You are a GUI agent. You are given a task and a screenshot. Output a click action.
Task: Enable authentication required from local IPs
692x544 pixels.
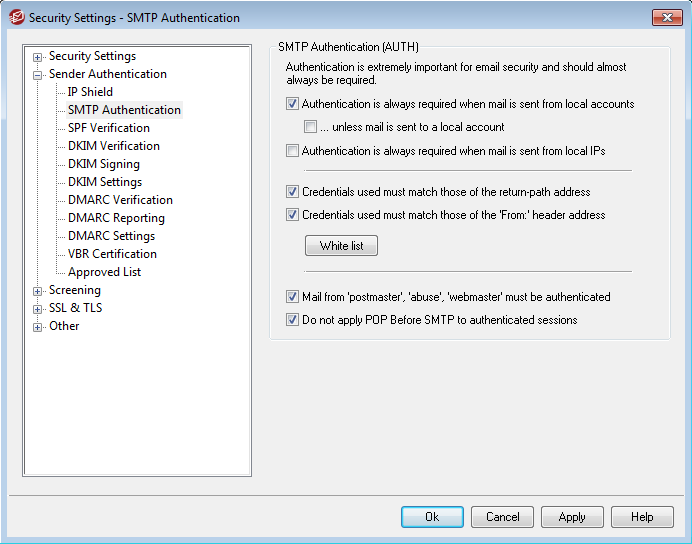coord(292,151)
